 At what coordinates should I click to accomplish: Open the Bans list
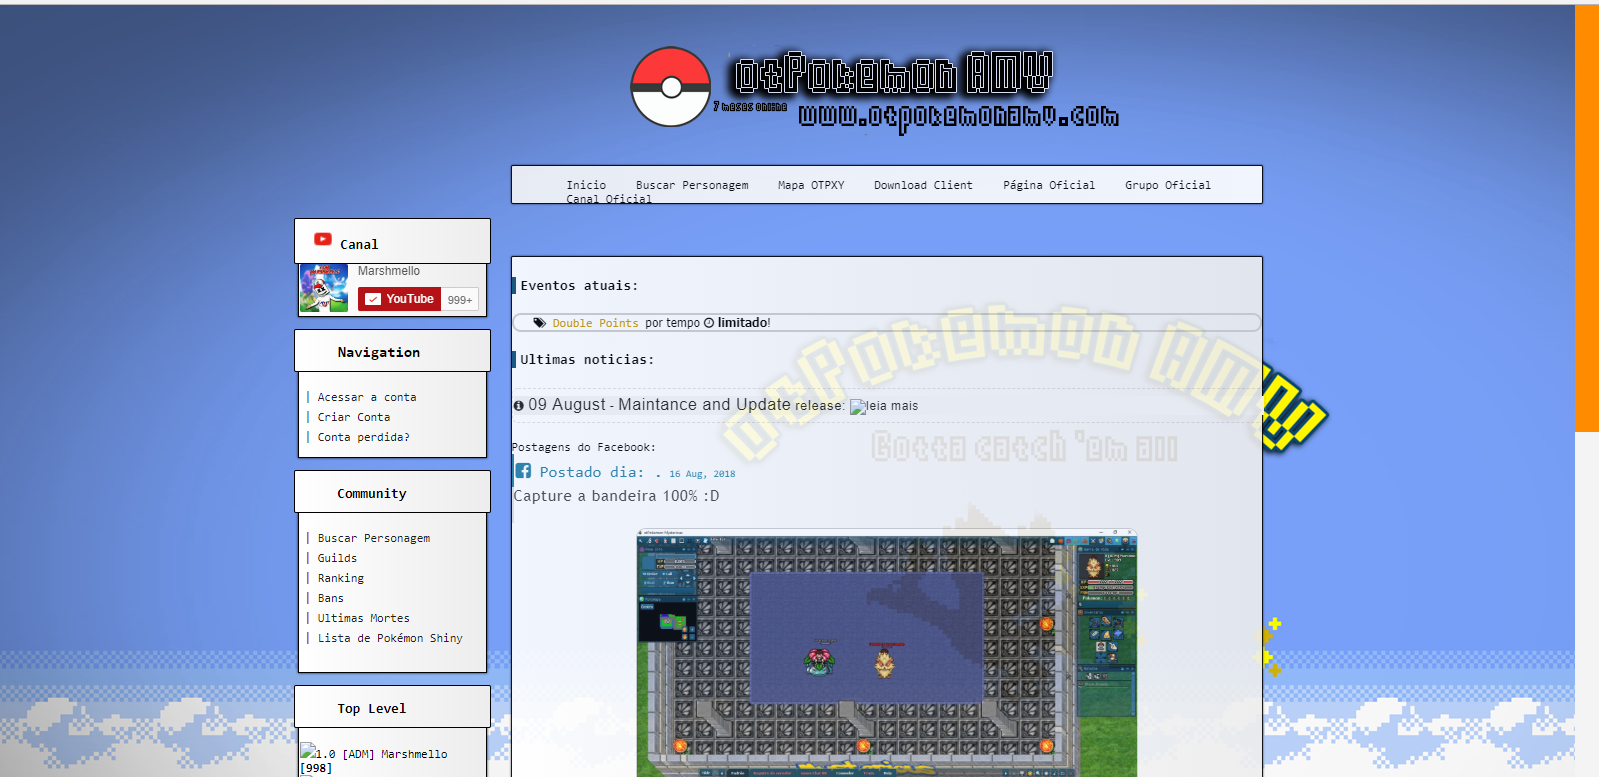pos(331,598)
